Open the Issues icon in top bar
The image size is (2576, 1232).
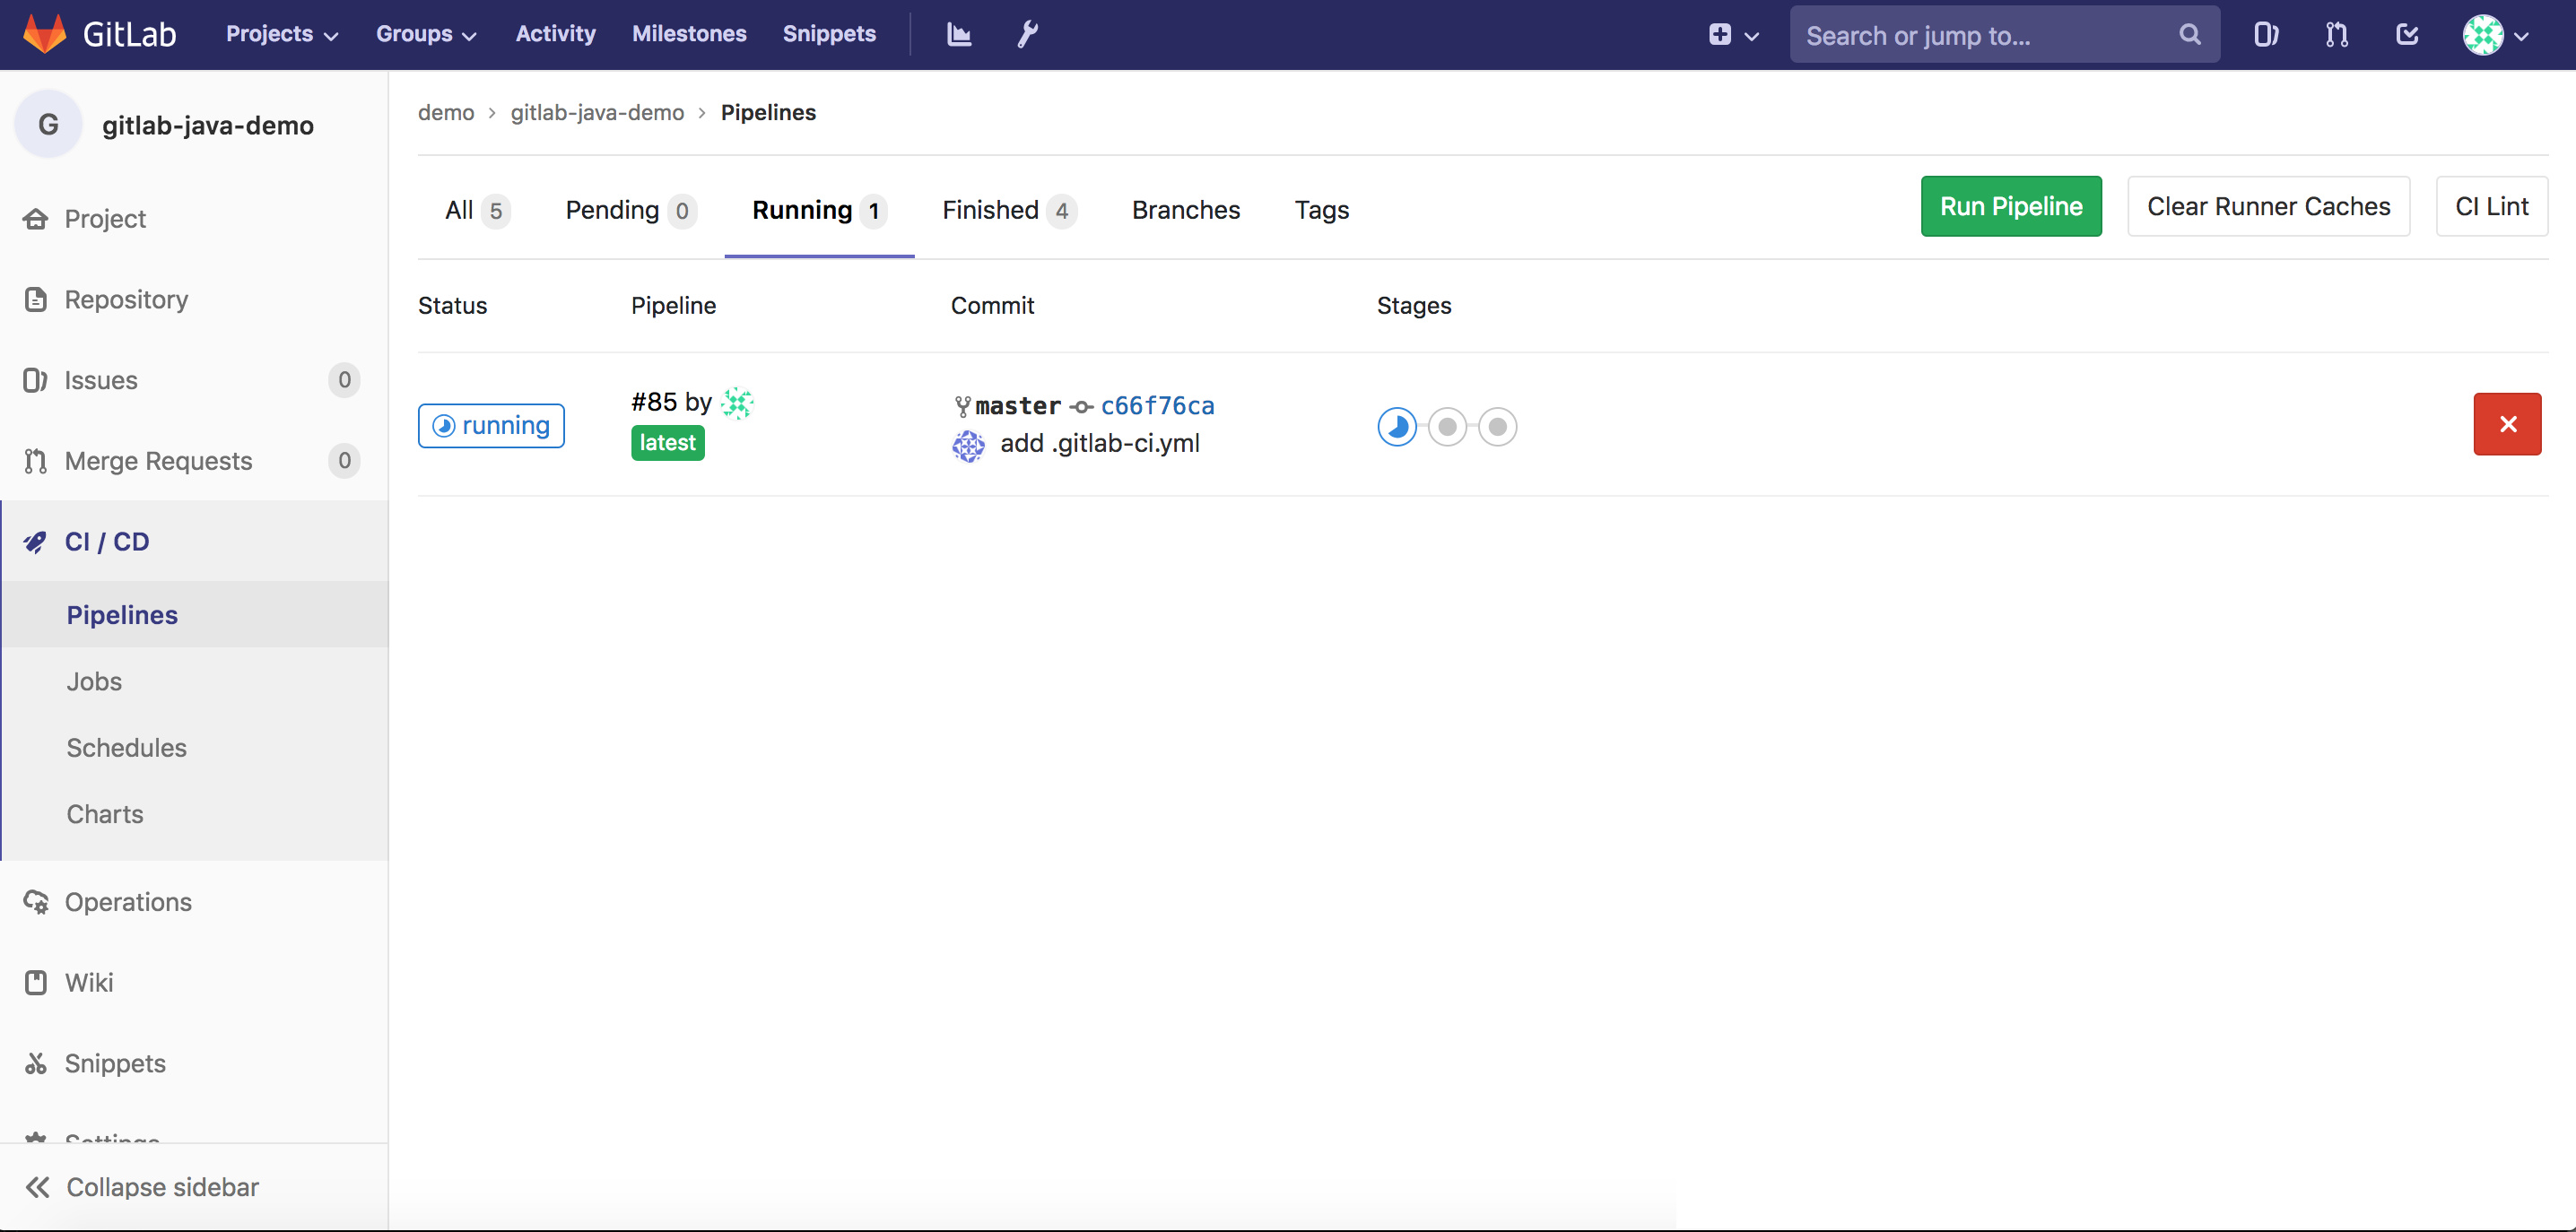[x=2265, y=35]
